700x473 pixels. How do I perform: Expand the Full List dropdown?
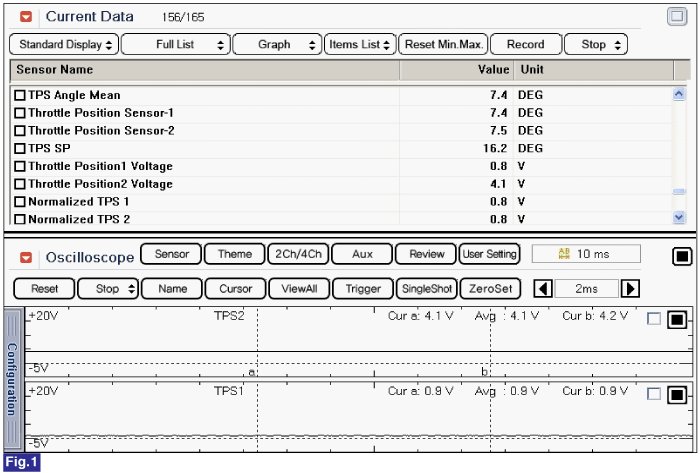(x=174, y=45)
